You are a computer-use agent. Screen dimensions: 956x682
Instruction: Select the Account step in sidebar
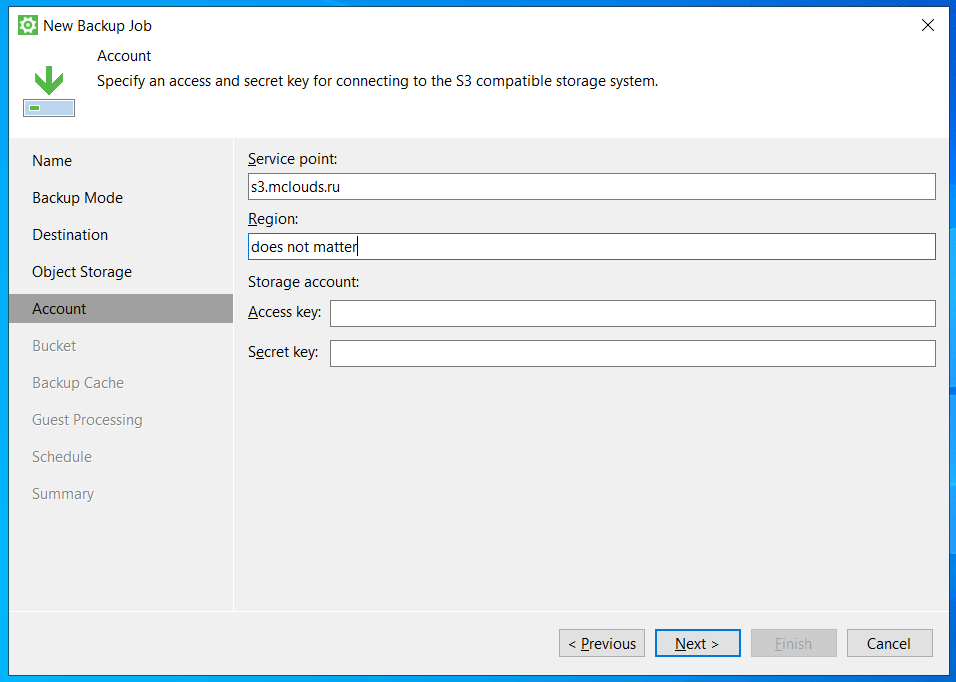[x=59, y=309]
